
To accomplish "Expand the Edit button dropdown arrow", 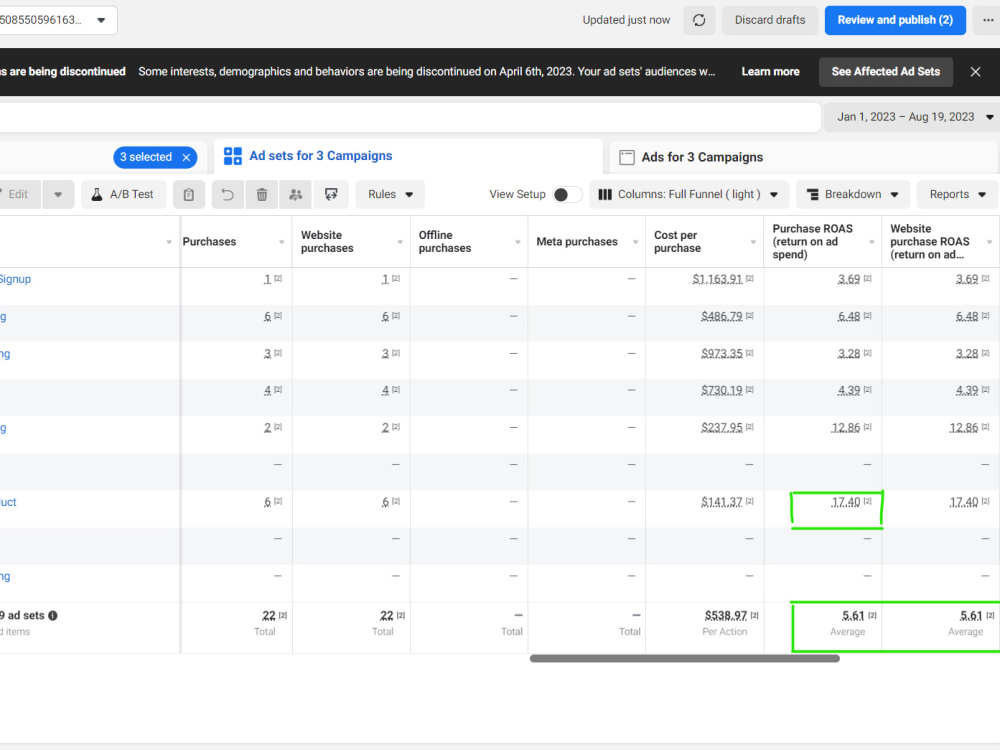I will click(x=58, y=195).
